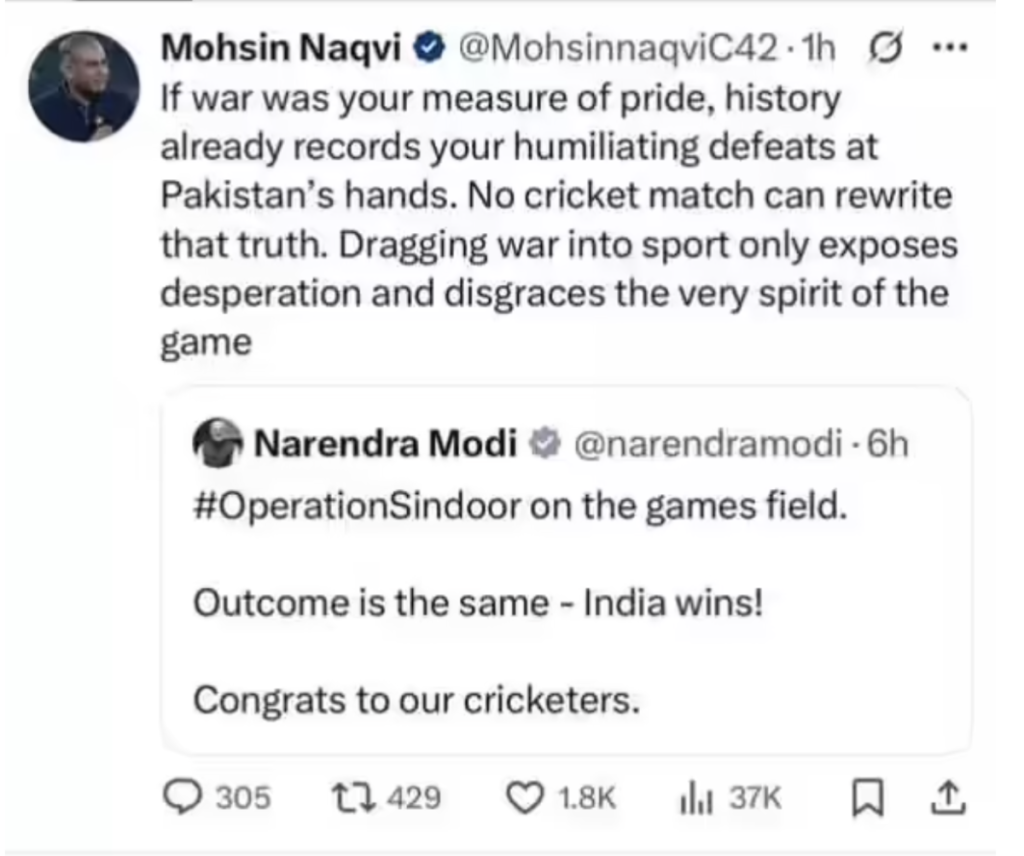This screenshot has height=856, width=1024.
Task: Open the three-dot more options menu
Action: click(x=944, y=48)
